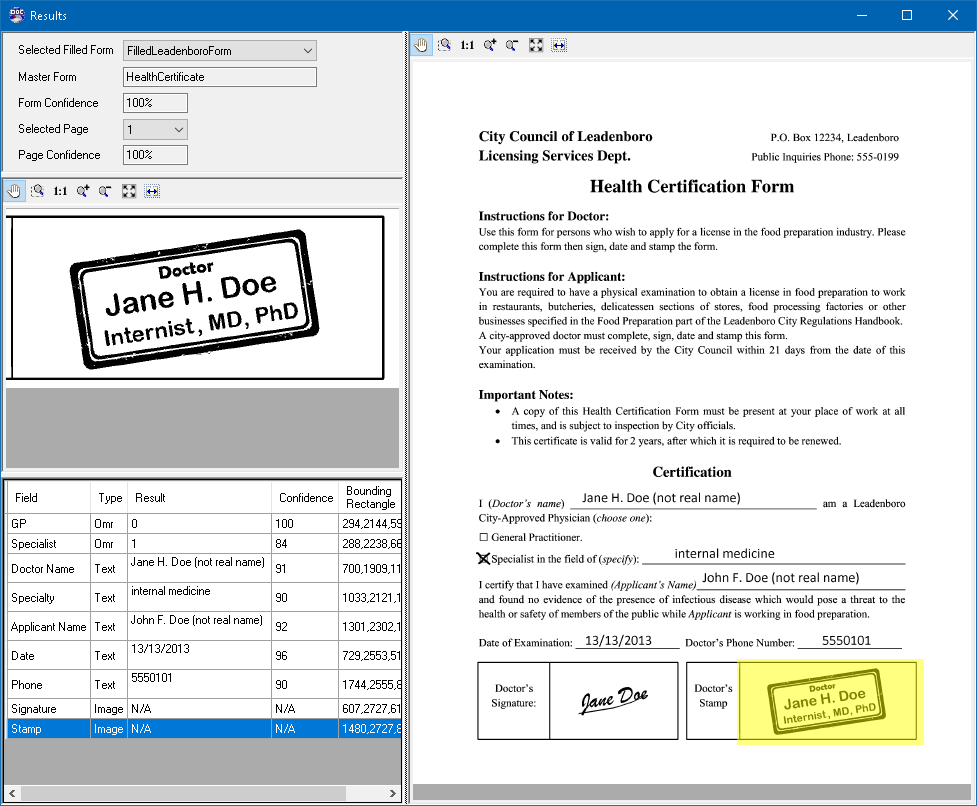Click the Bounding Rectangle column header
This screenshot has width=977, height=806.
click(x=370, y=498)
